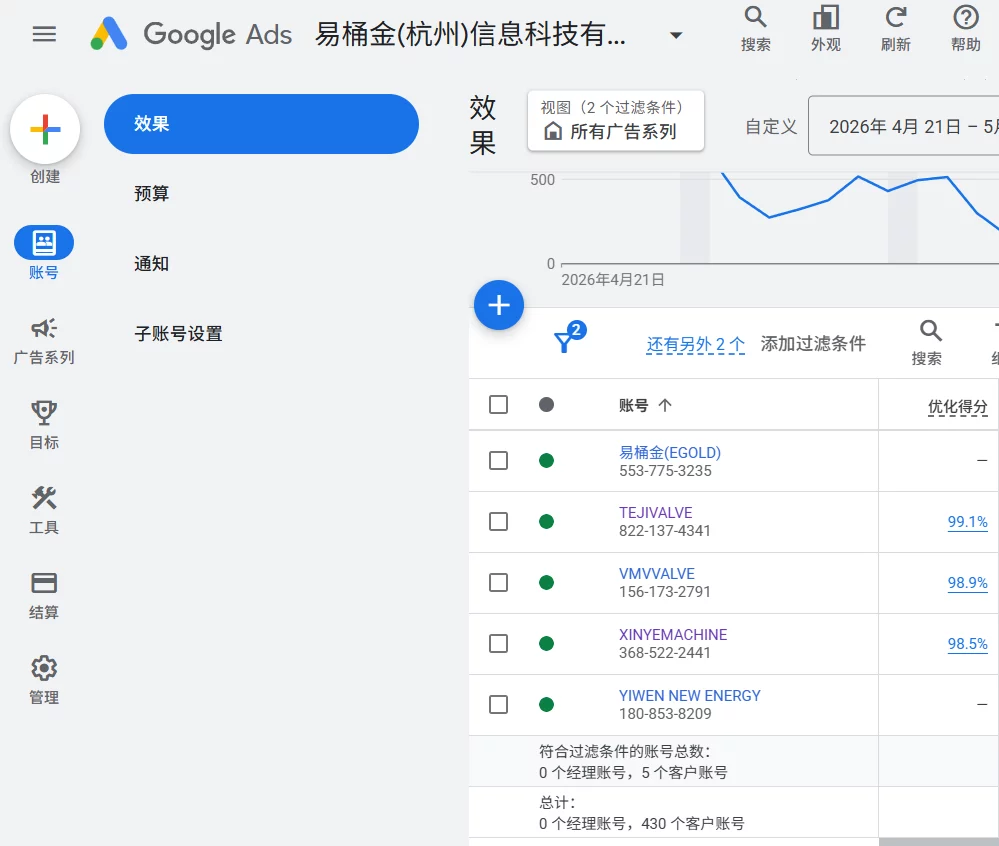999x846 pixels.
Task: Click the multicolor 创建 plus button
Action: 45,129
